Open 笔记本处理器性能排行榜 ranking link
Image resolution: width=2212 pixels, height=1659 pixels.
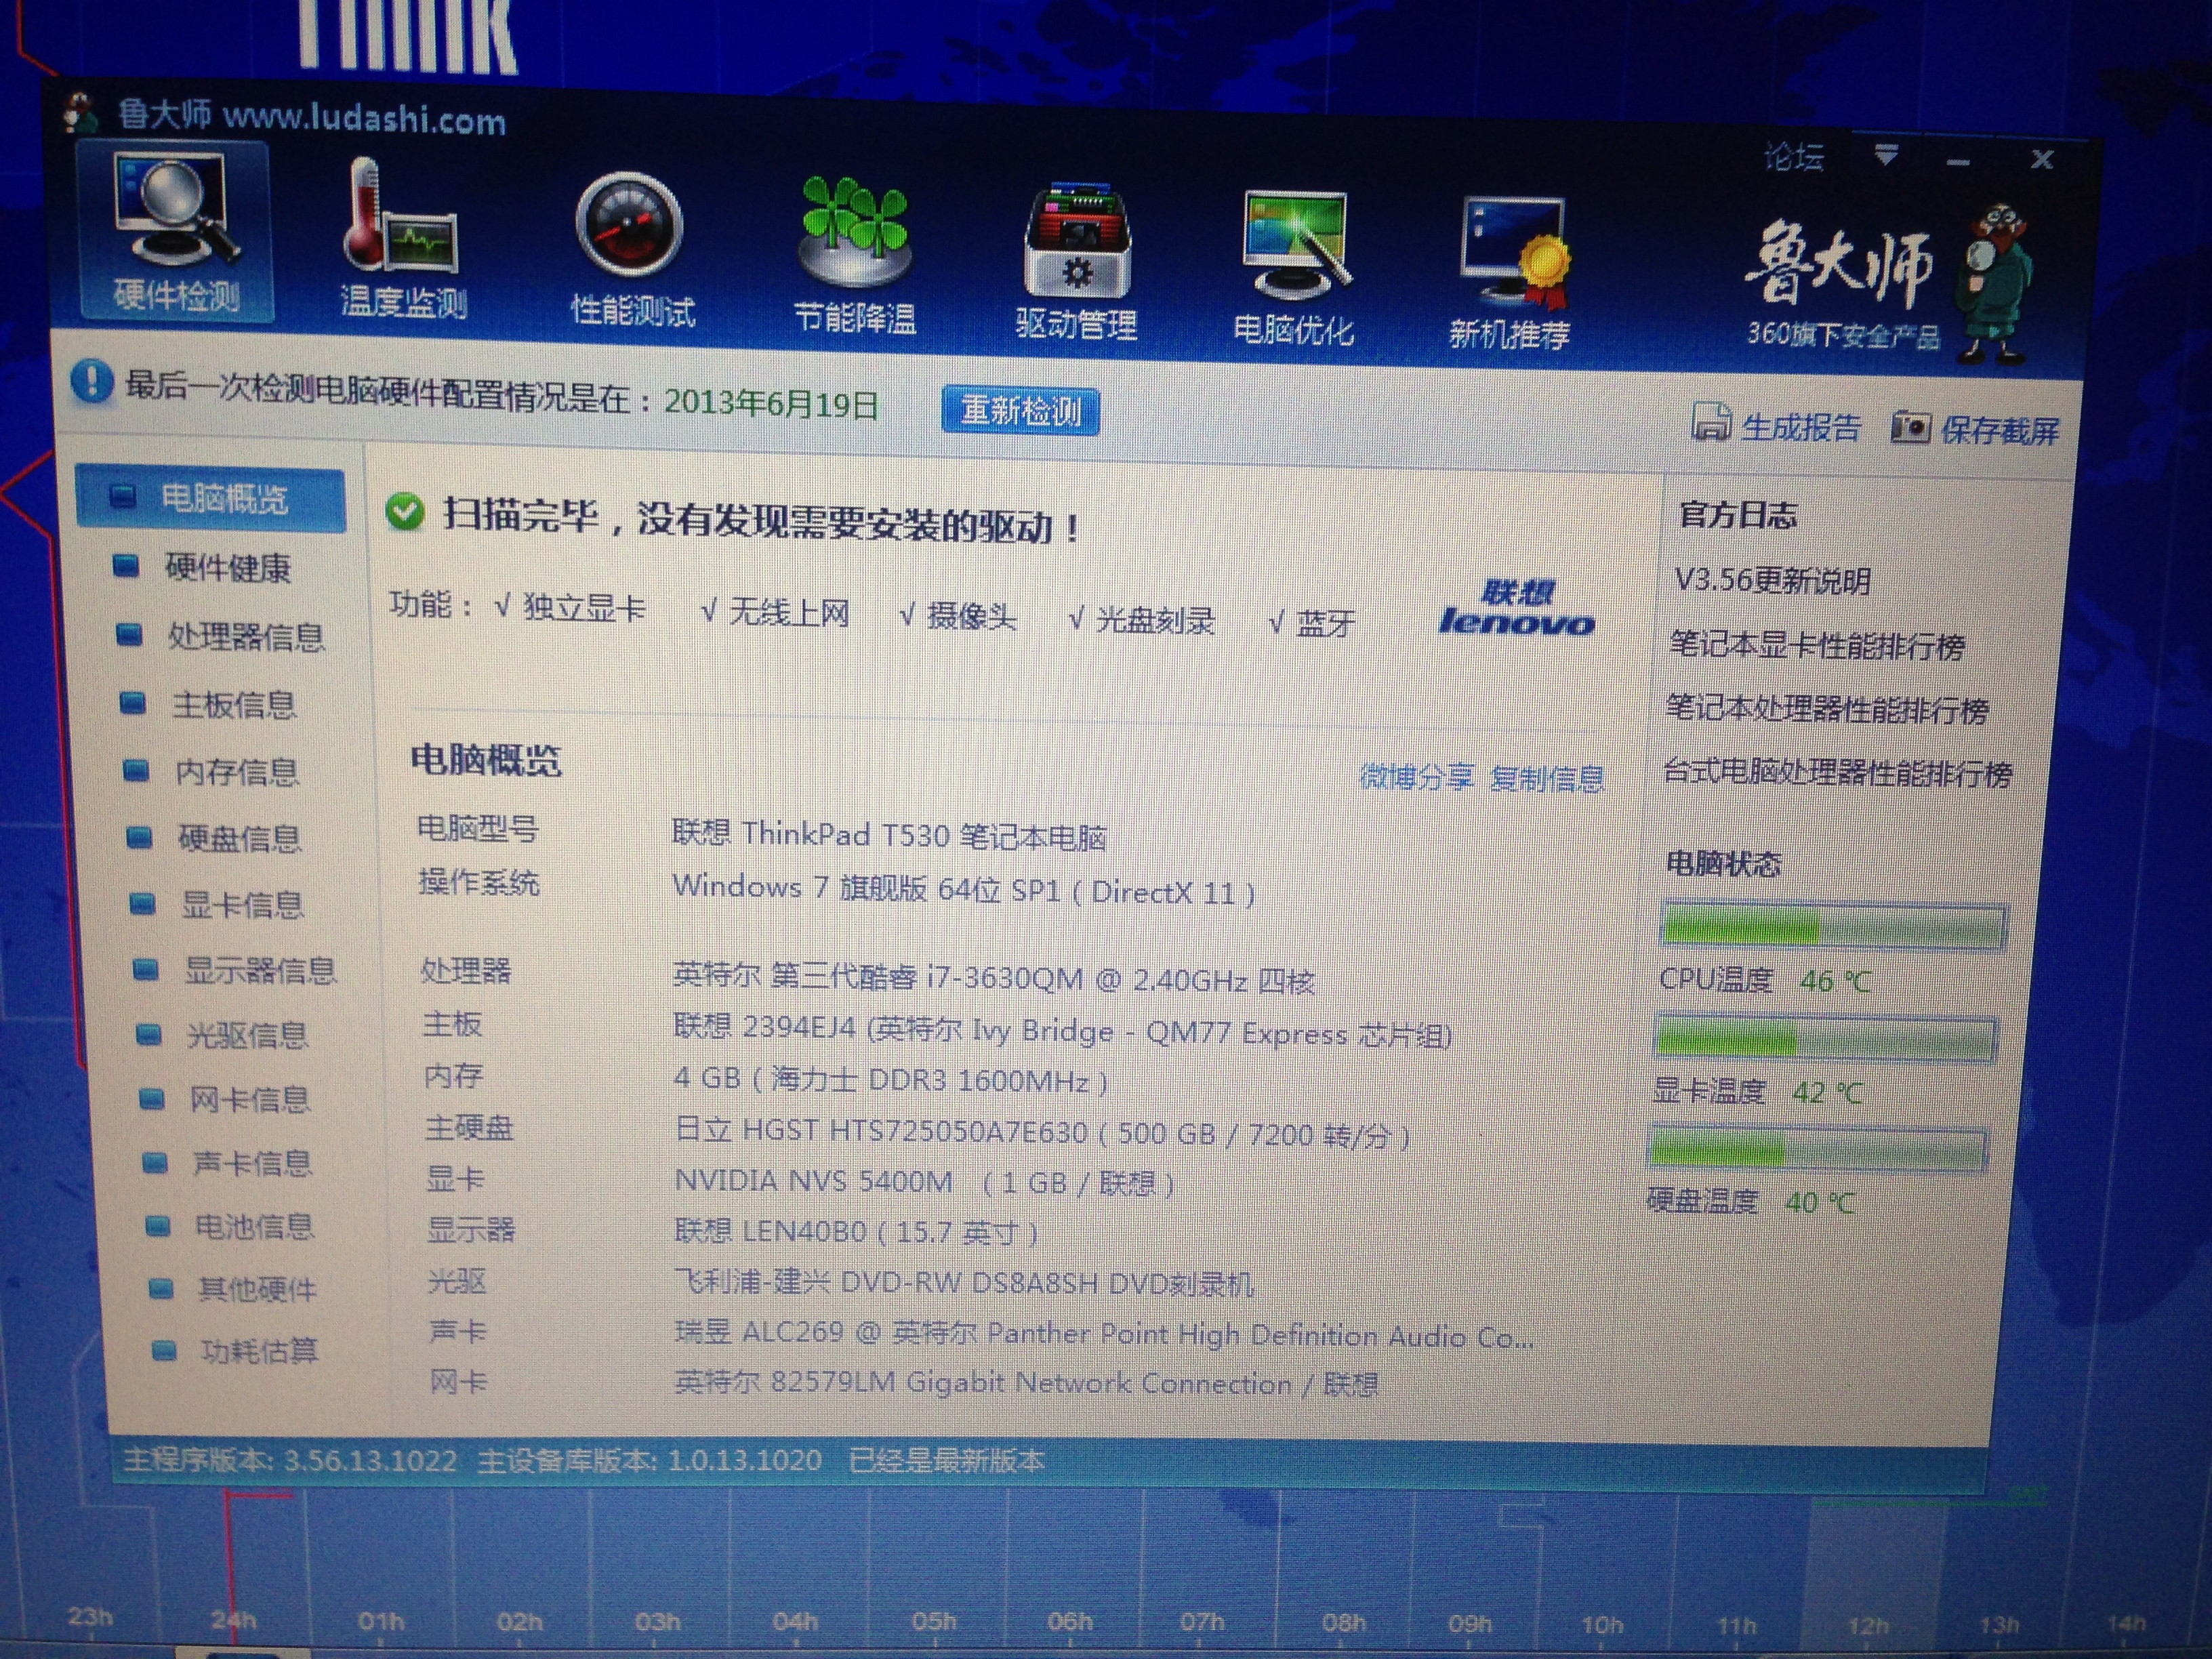(1826, 709)
